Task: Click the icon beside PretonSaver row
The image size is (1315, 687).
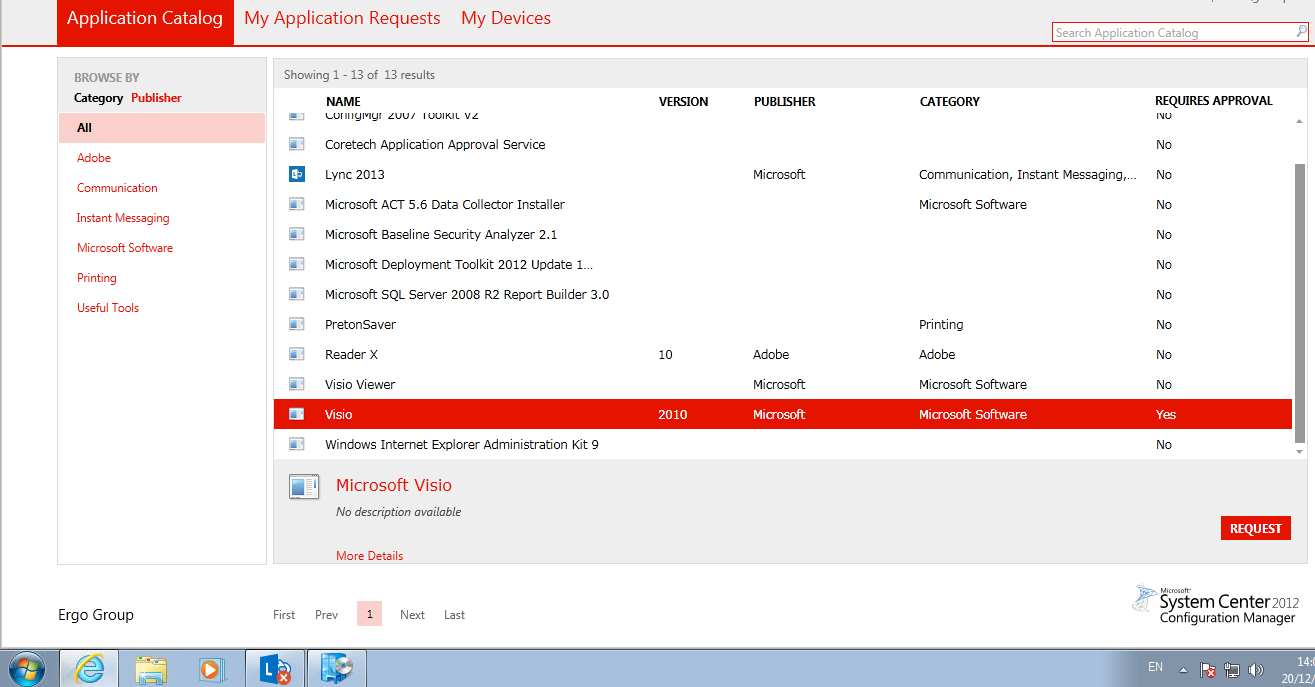Action: point(297,324)
